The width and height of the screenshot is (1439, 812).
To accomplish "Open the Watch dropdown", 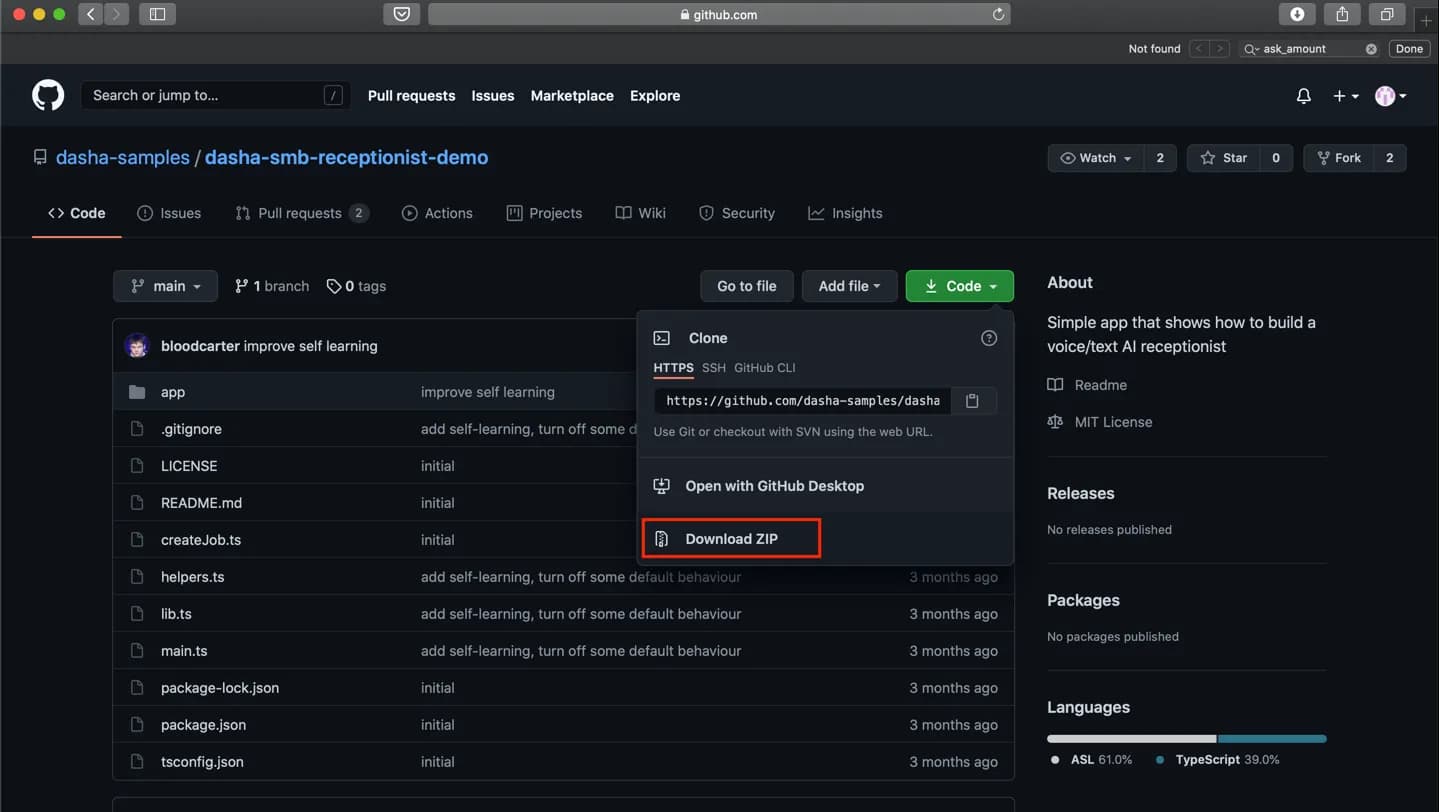I will [x=1096, y=158].
